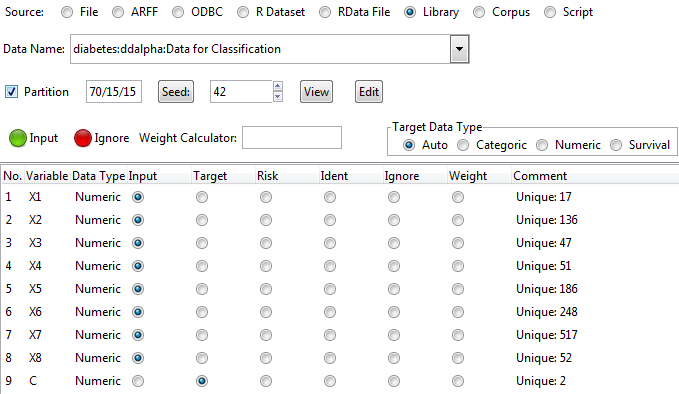Click the Variable column header
679x394 pixels.
click(47, 176)
